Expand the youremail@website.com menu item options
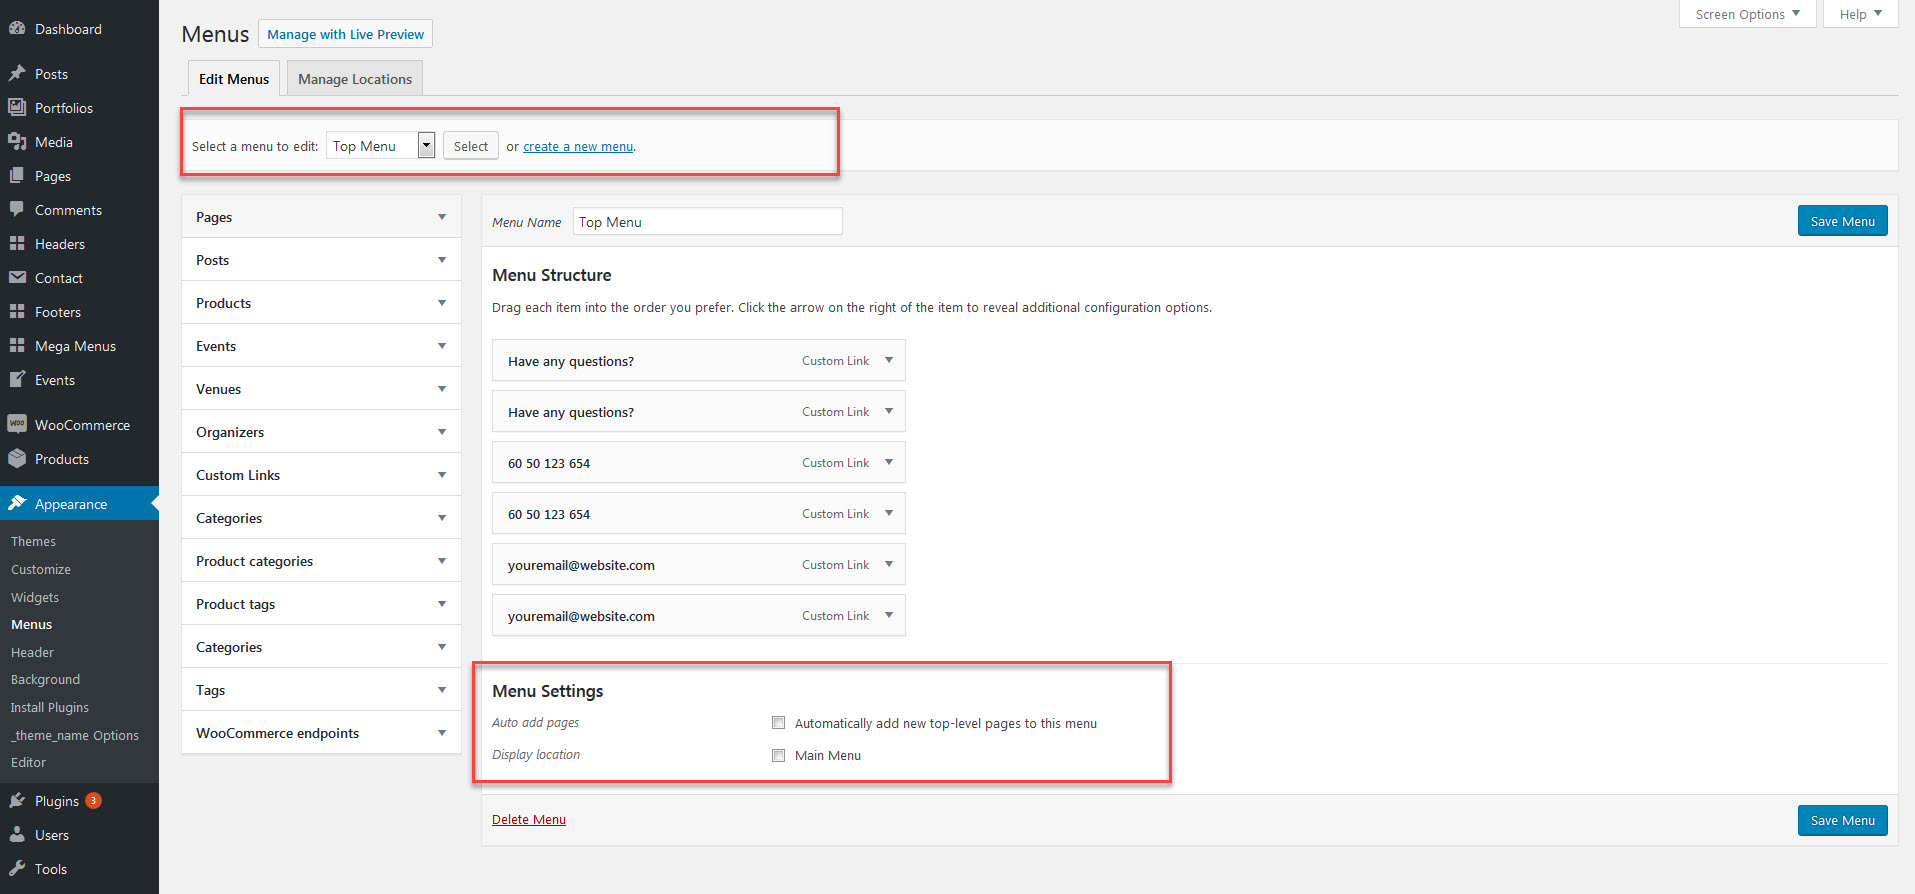 coord(888,565)
